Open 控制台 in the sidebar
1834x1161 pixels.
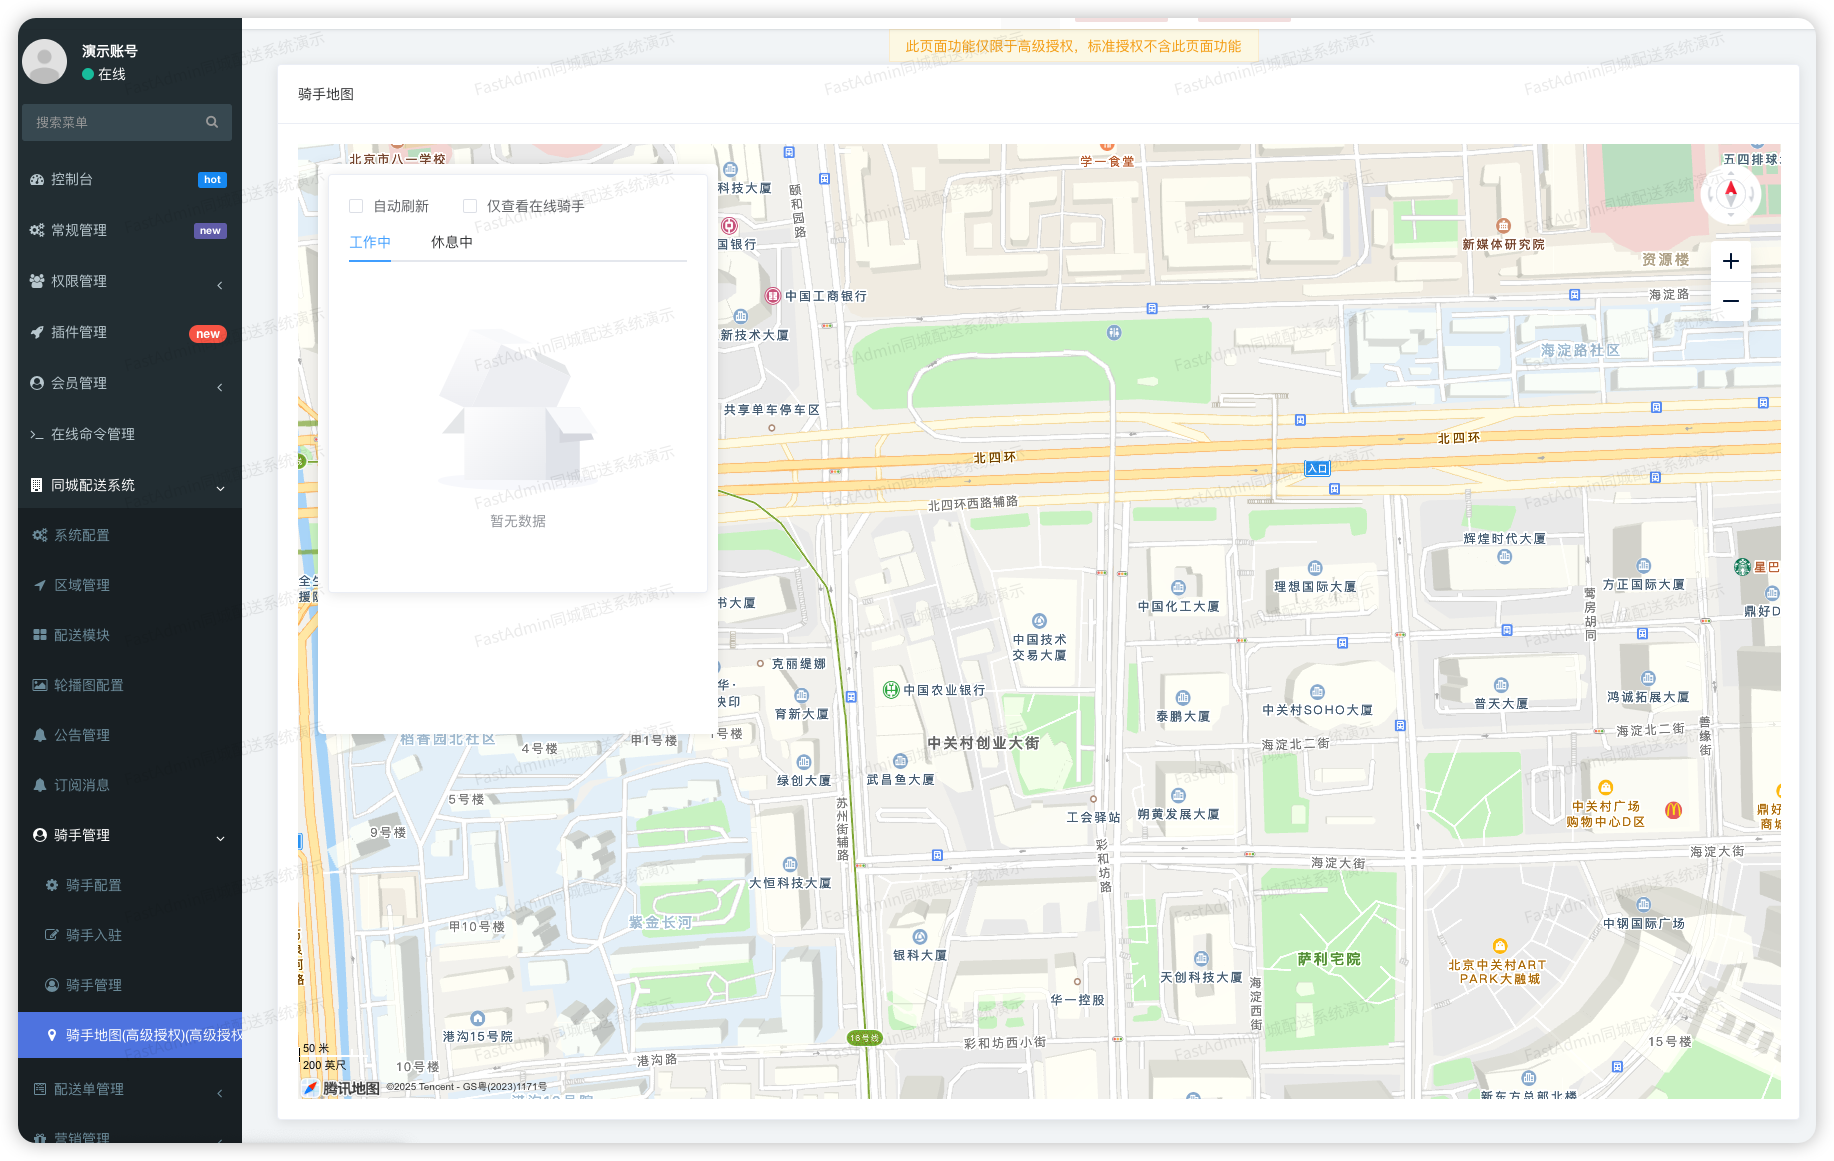pyautogui.click(x=72, y=180)
